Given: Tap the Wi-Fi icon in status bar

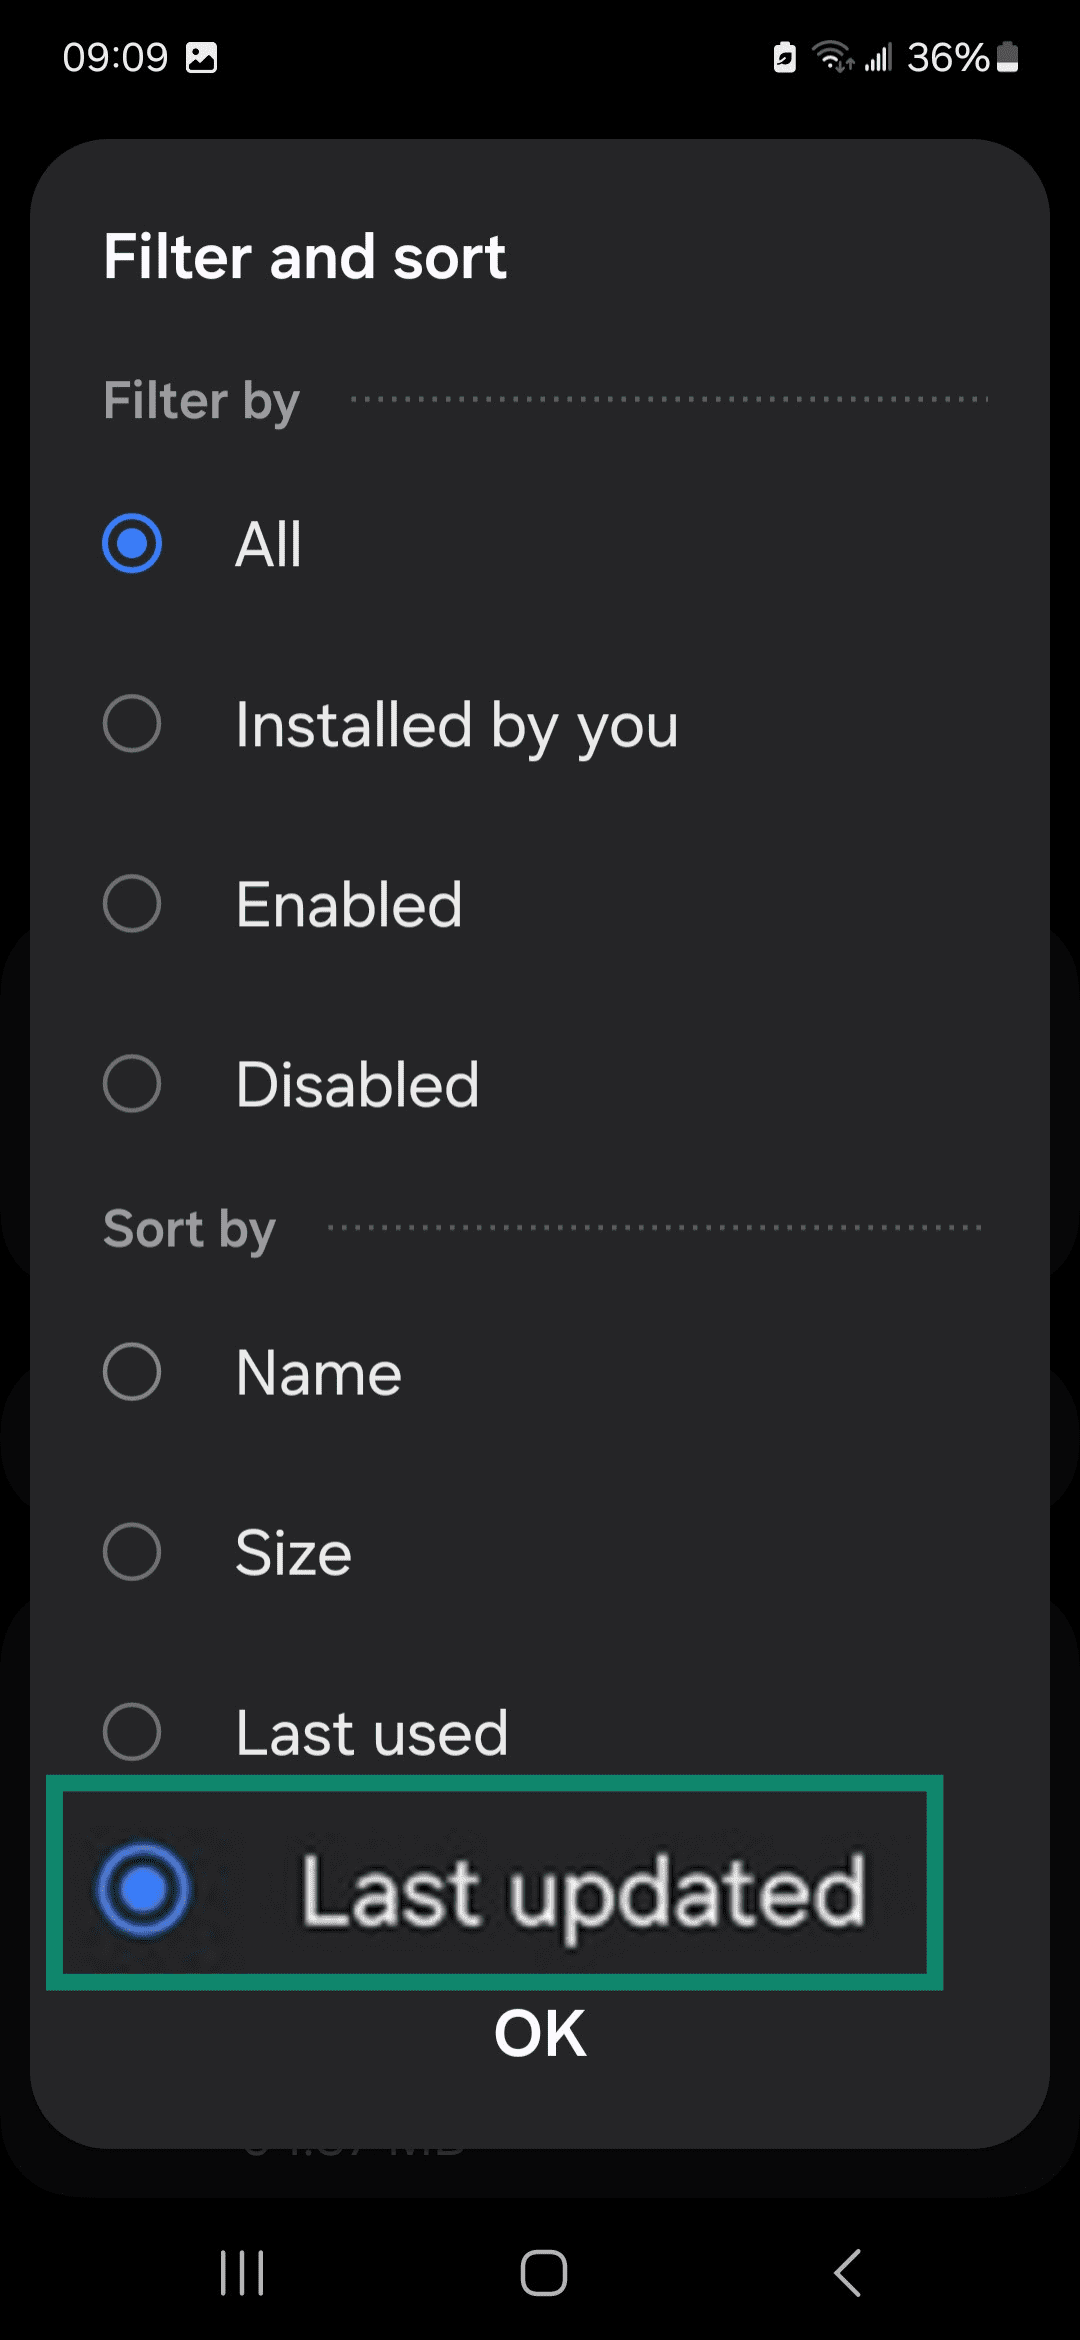Looking at the screenshot, I should 831,57.
